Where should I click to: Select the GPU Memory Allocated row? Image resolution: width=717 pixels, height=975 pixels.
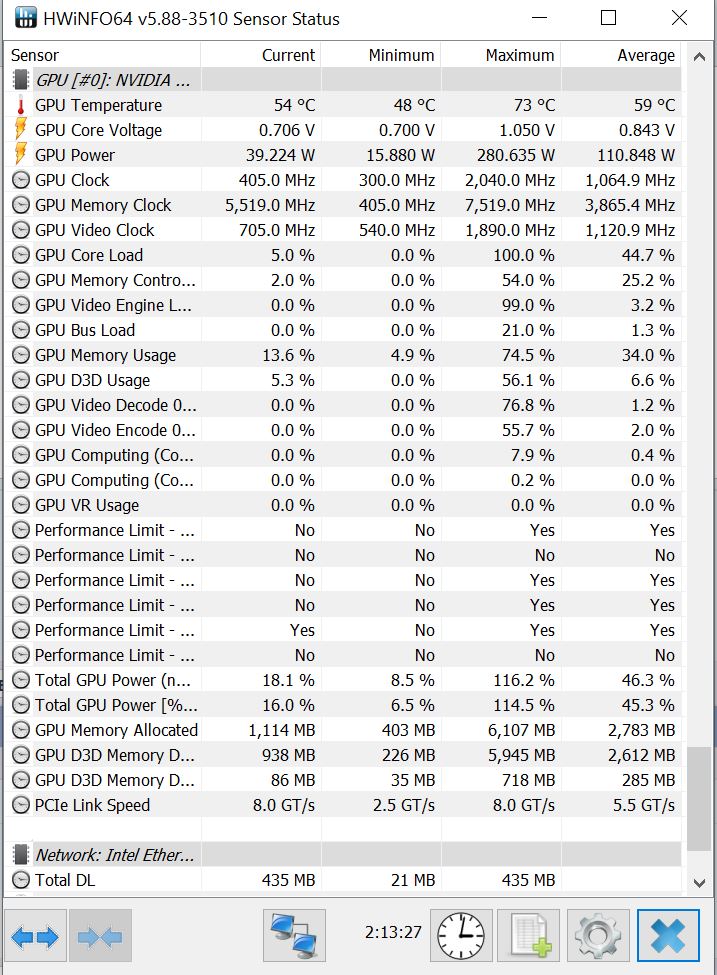[116, 730]
